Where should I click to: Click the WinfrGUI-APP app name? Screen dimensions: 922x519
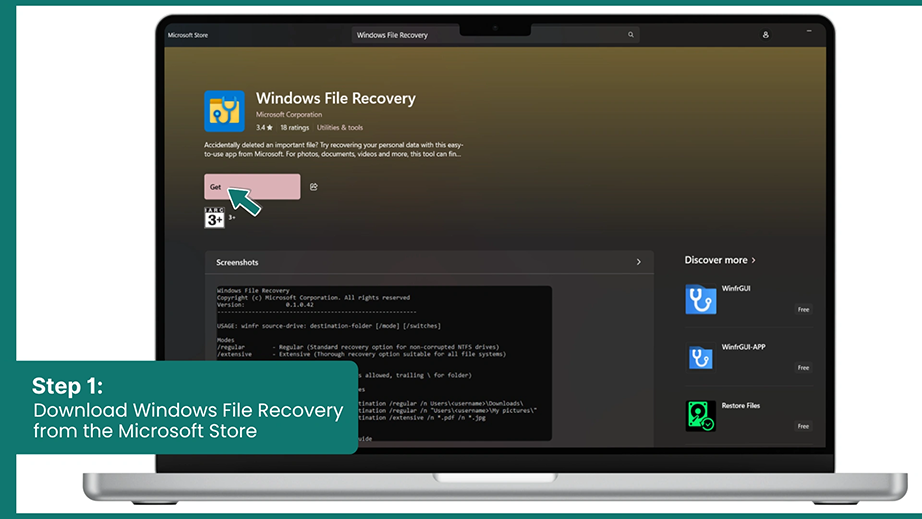743,347
